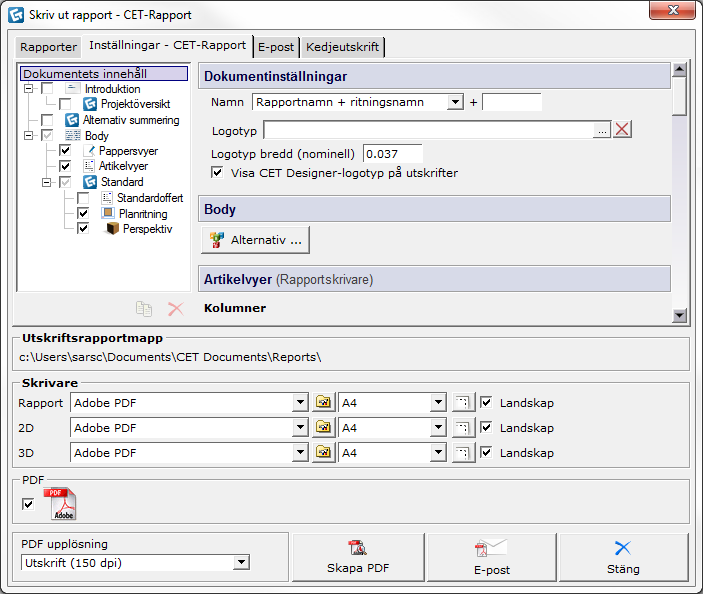
Task: Open the Kedjeutskrift tab
Action: coord(342,47)
